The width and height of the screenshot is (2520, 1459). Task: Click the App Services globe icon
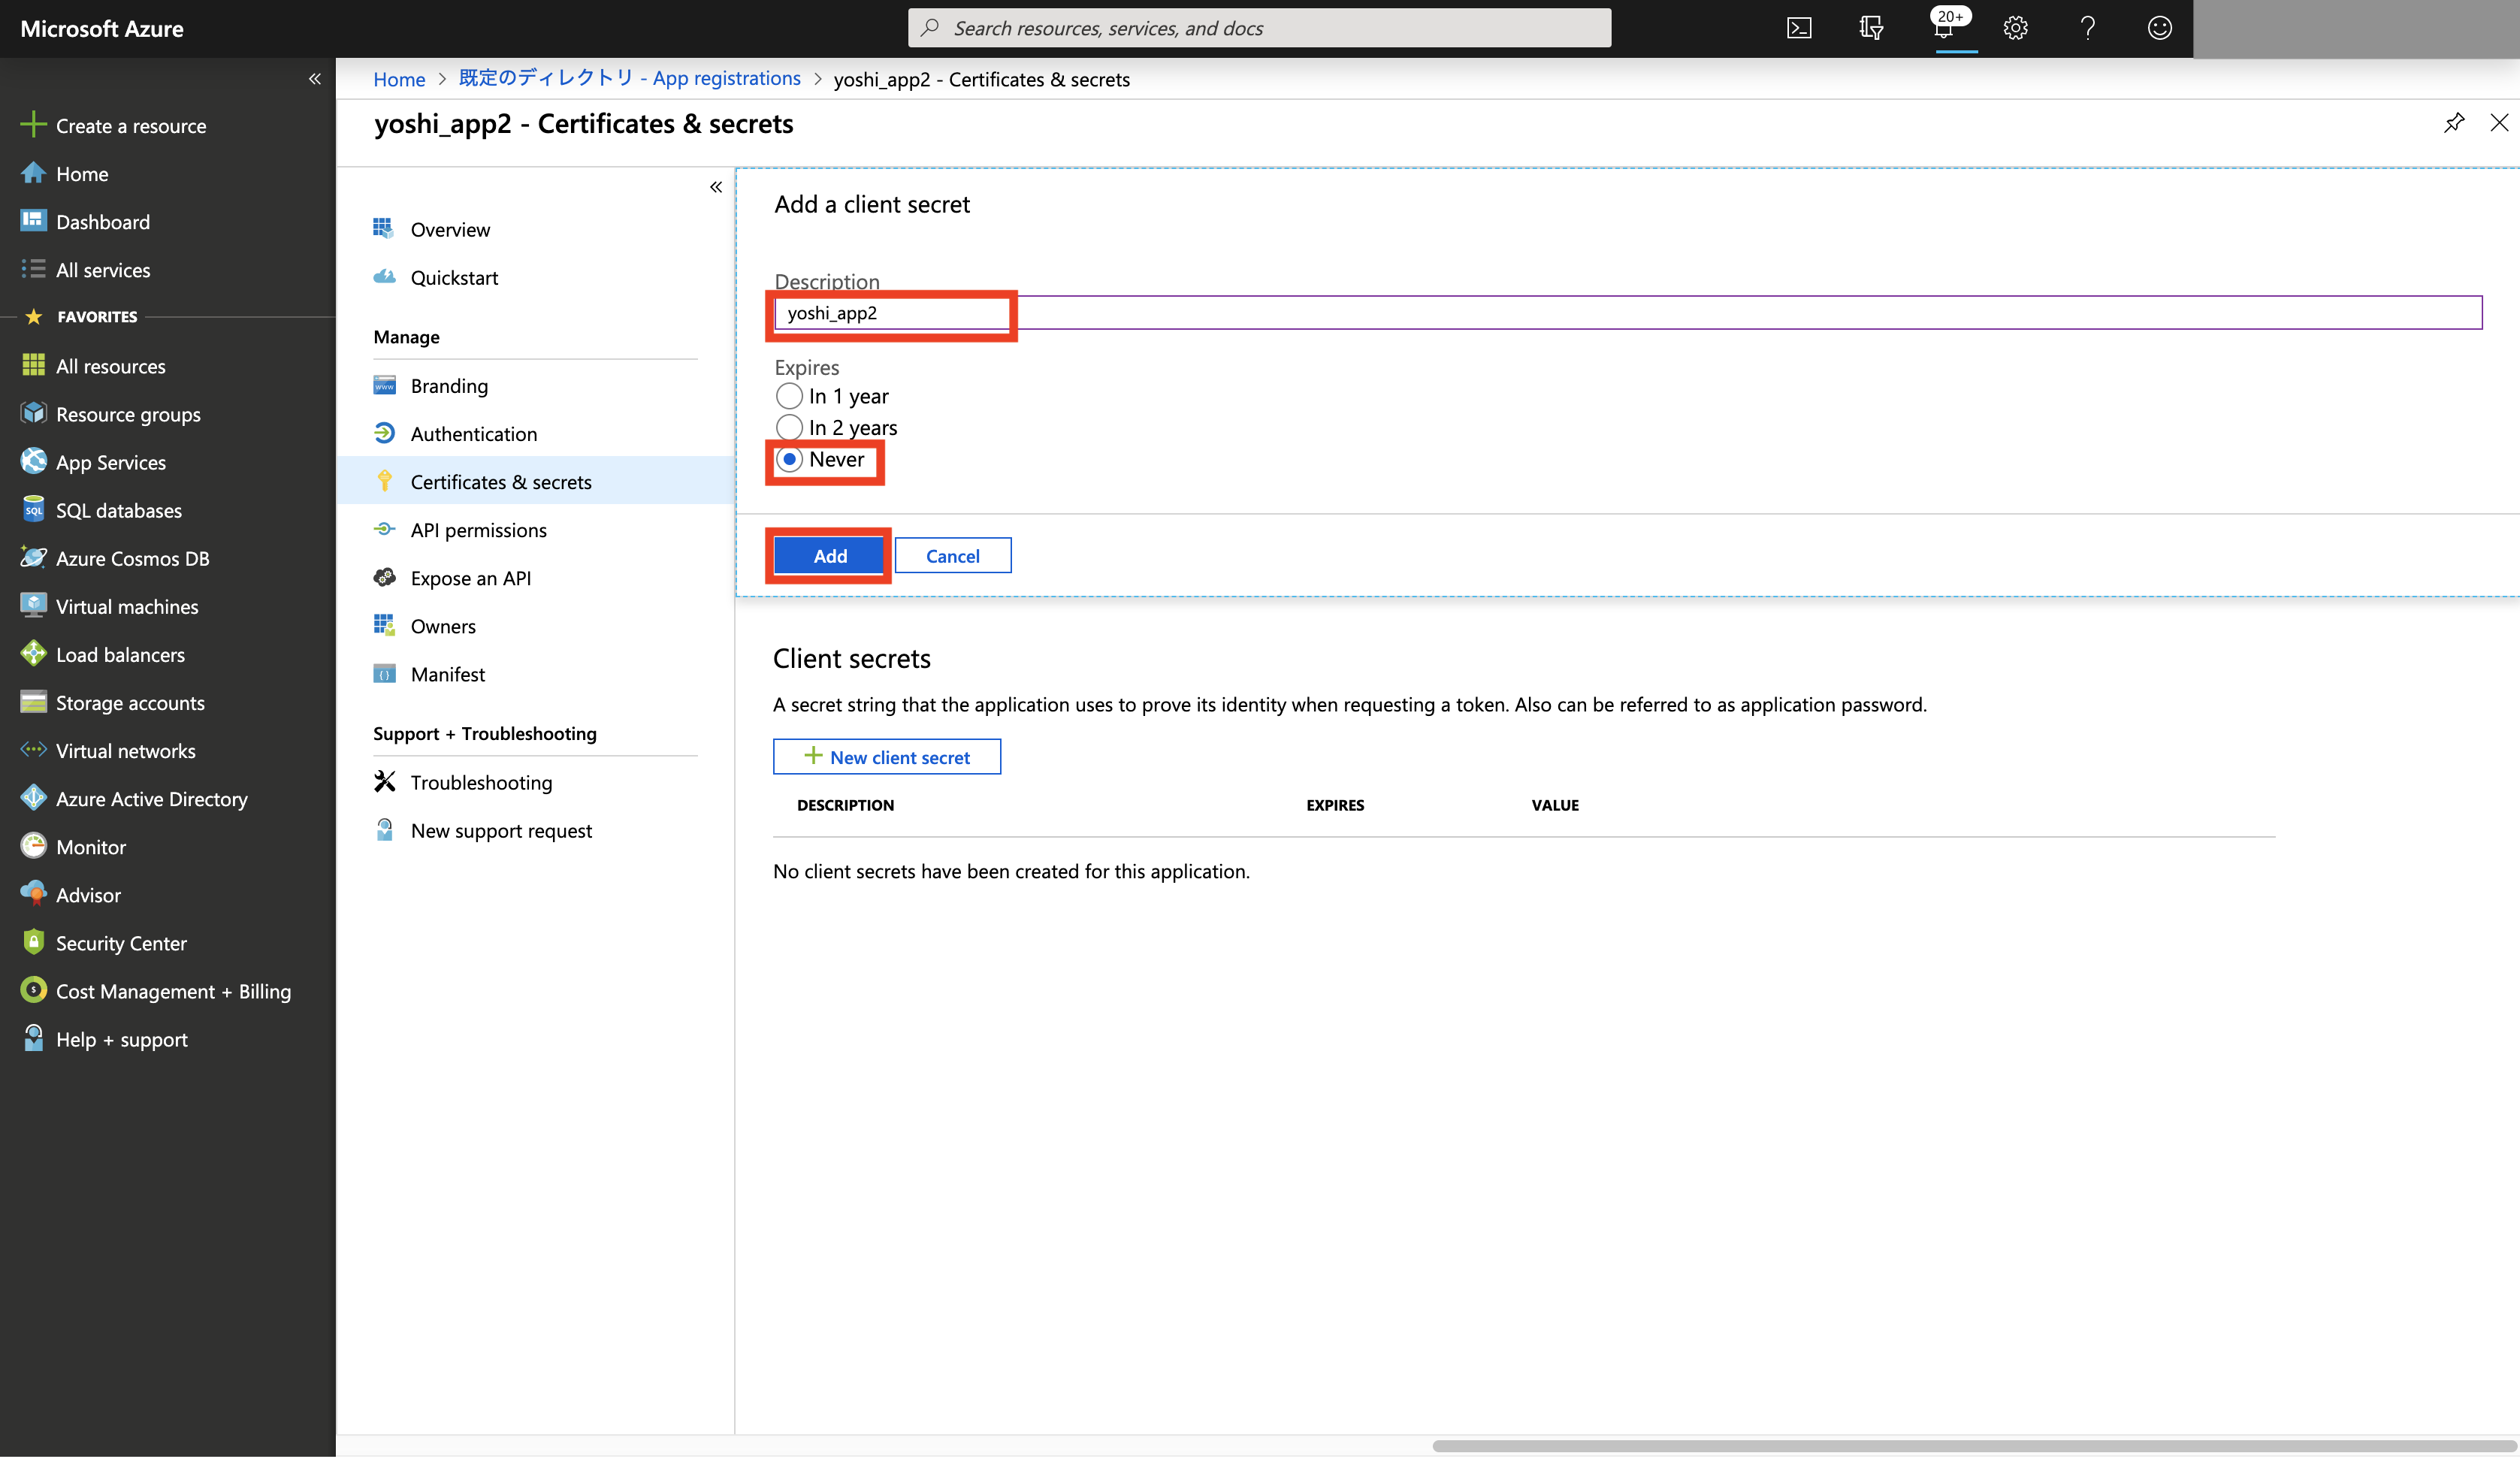pyautogui.click(x=33, y=461)
